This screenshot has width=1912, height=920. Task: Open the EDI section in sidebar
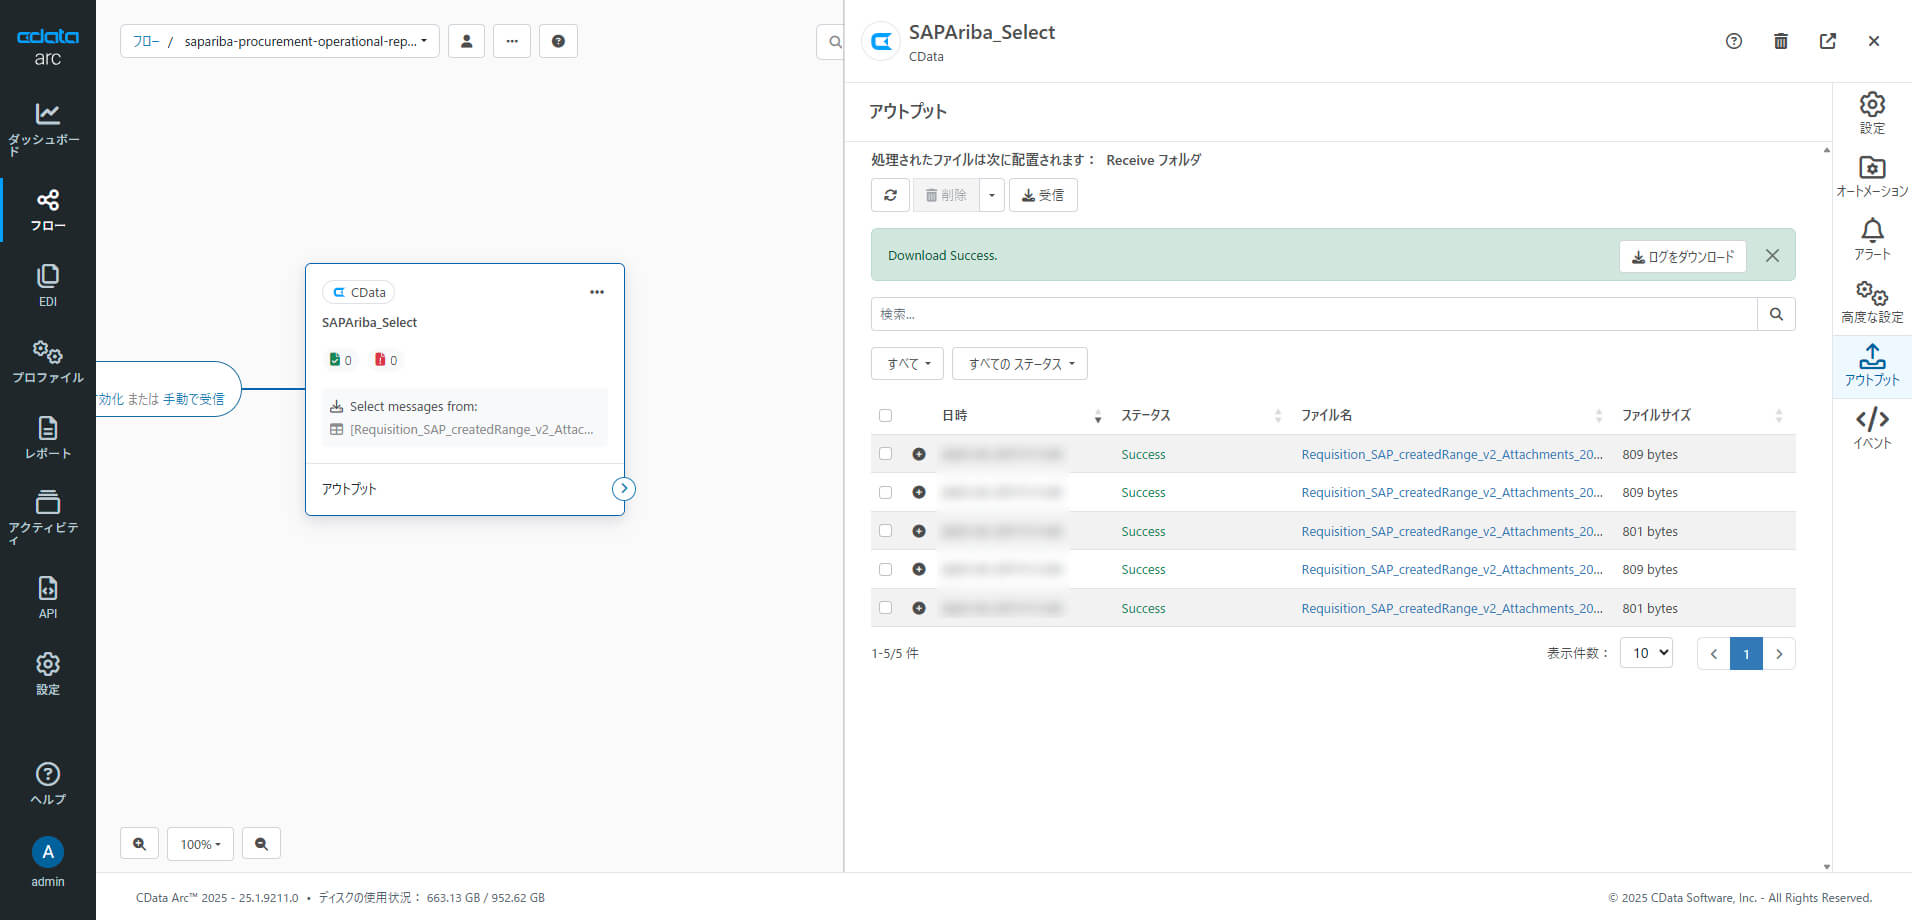point(47,286)
